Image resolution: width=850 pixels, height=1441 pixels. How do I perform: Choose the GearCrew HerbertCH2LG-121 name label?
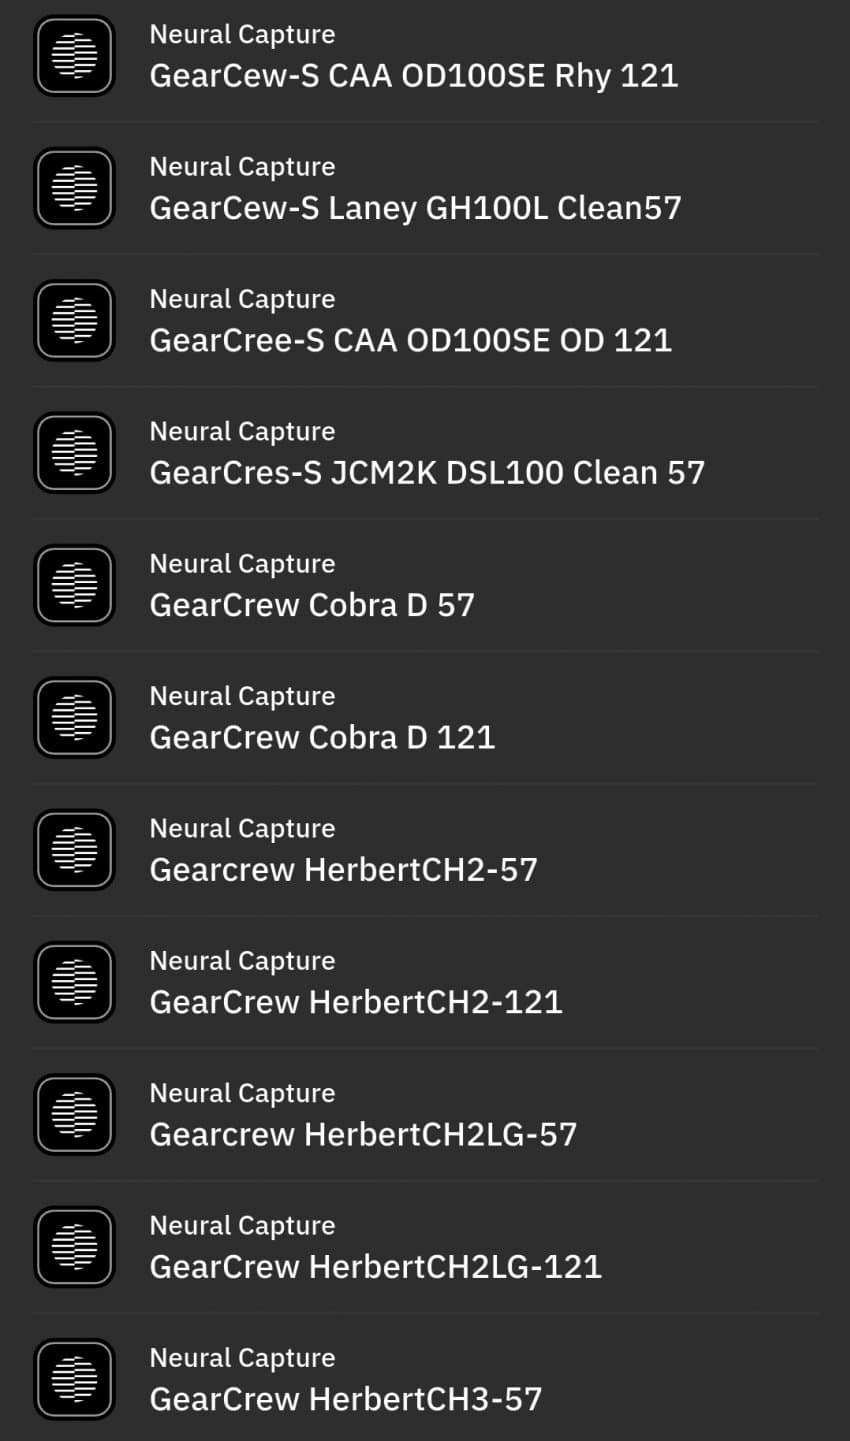click(375, 1267)
